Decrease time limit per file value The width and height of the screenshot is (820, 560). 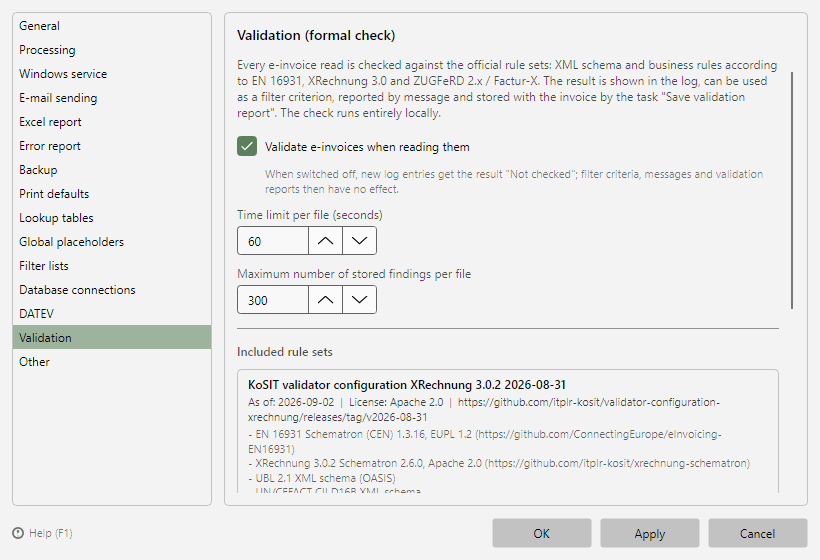point(359,241)
